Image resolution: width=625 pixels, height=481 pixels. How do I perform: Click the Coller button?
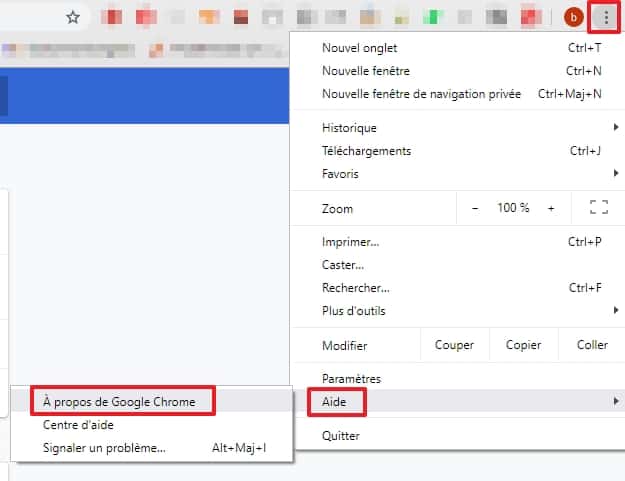coord(592,345)
